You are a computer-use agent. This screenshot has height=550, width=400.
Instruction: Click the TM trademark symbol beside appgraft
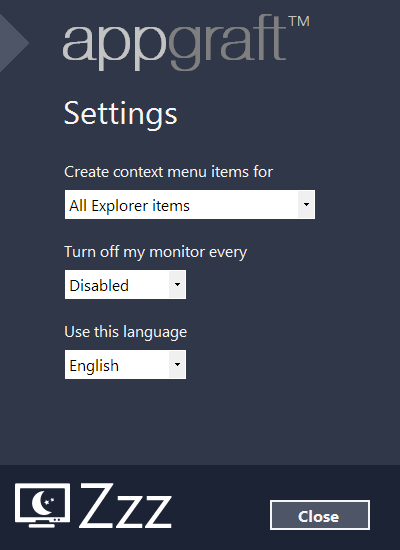coord(299,22)
